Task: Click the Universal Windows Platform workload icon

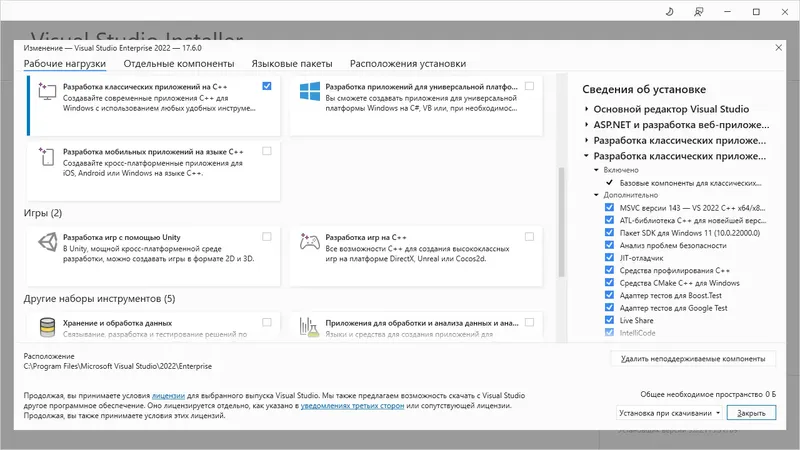Action: (x=309, y=93)
